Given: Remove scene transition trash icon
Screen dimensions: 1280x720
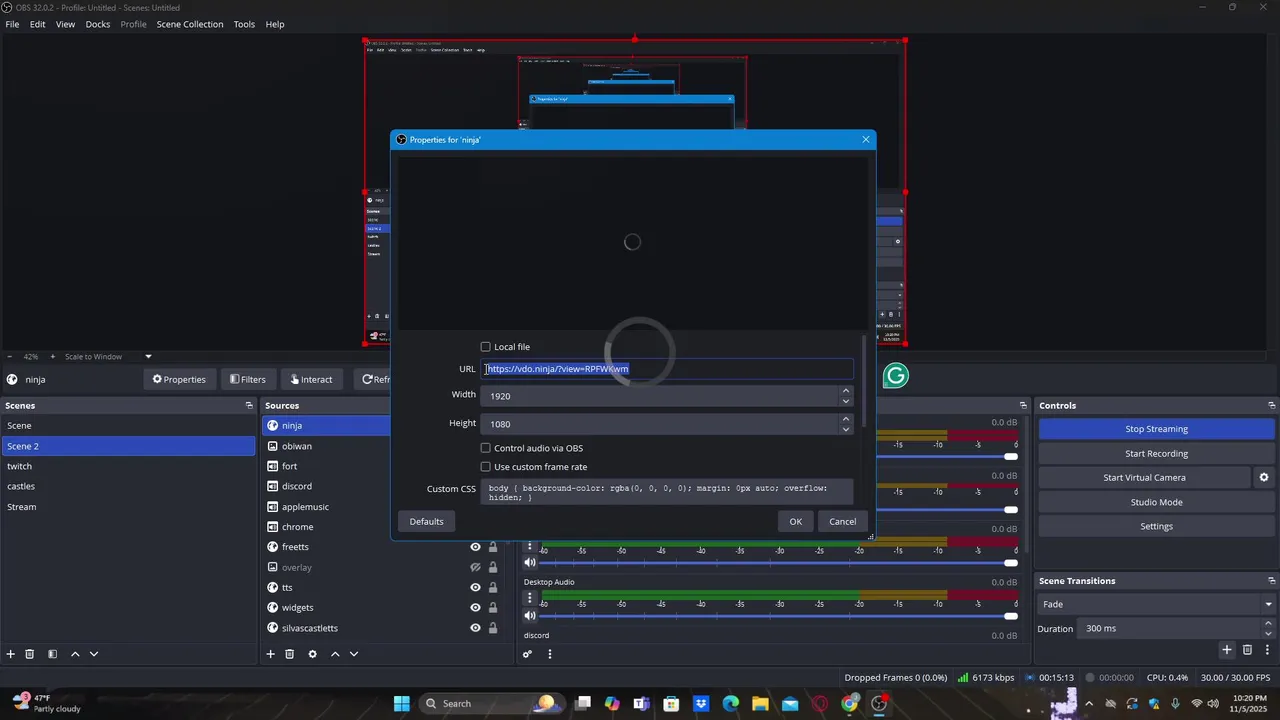Looking at the screenshot, I should tap(1247, 650).
